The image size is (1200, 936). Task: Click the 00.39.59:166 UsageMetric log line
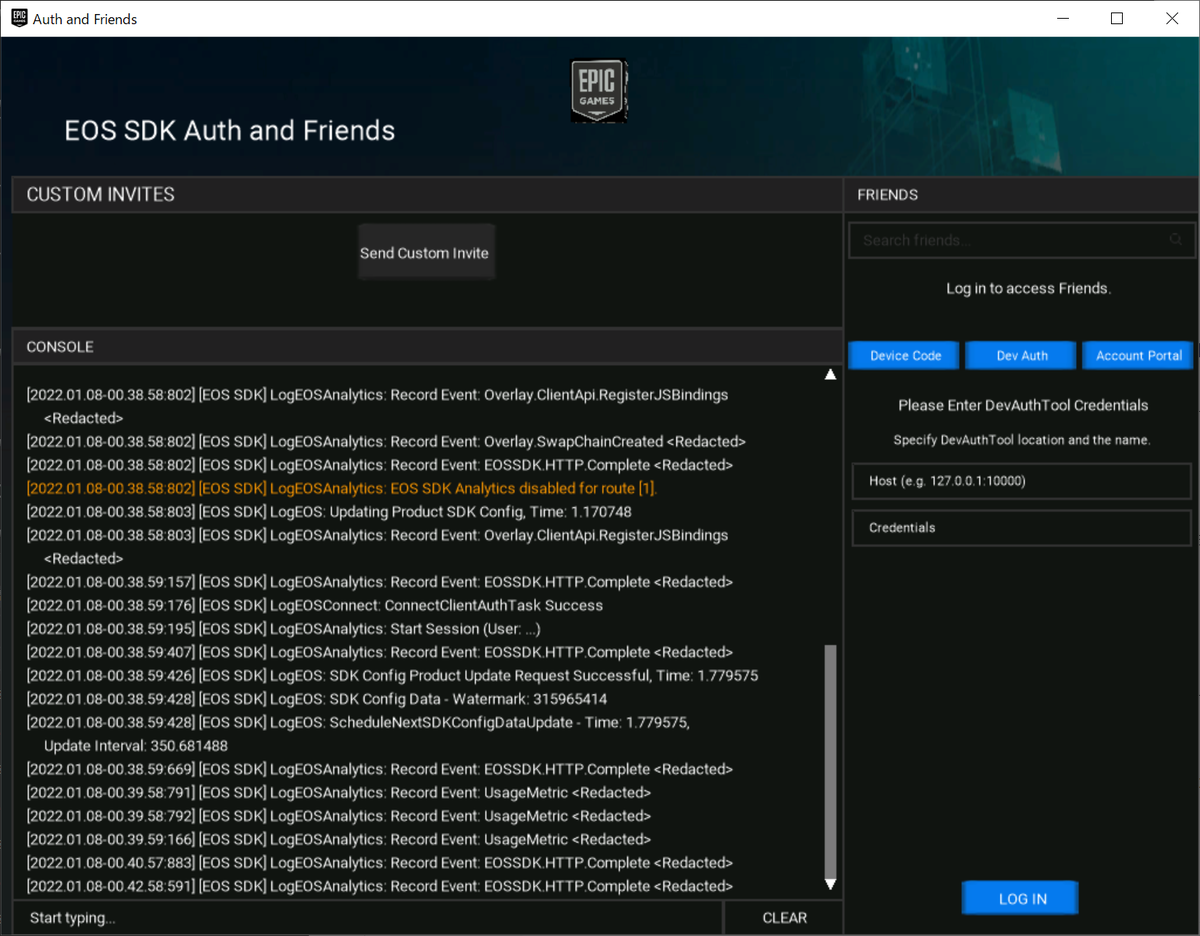click(339, 840)
